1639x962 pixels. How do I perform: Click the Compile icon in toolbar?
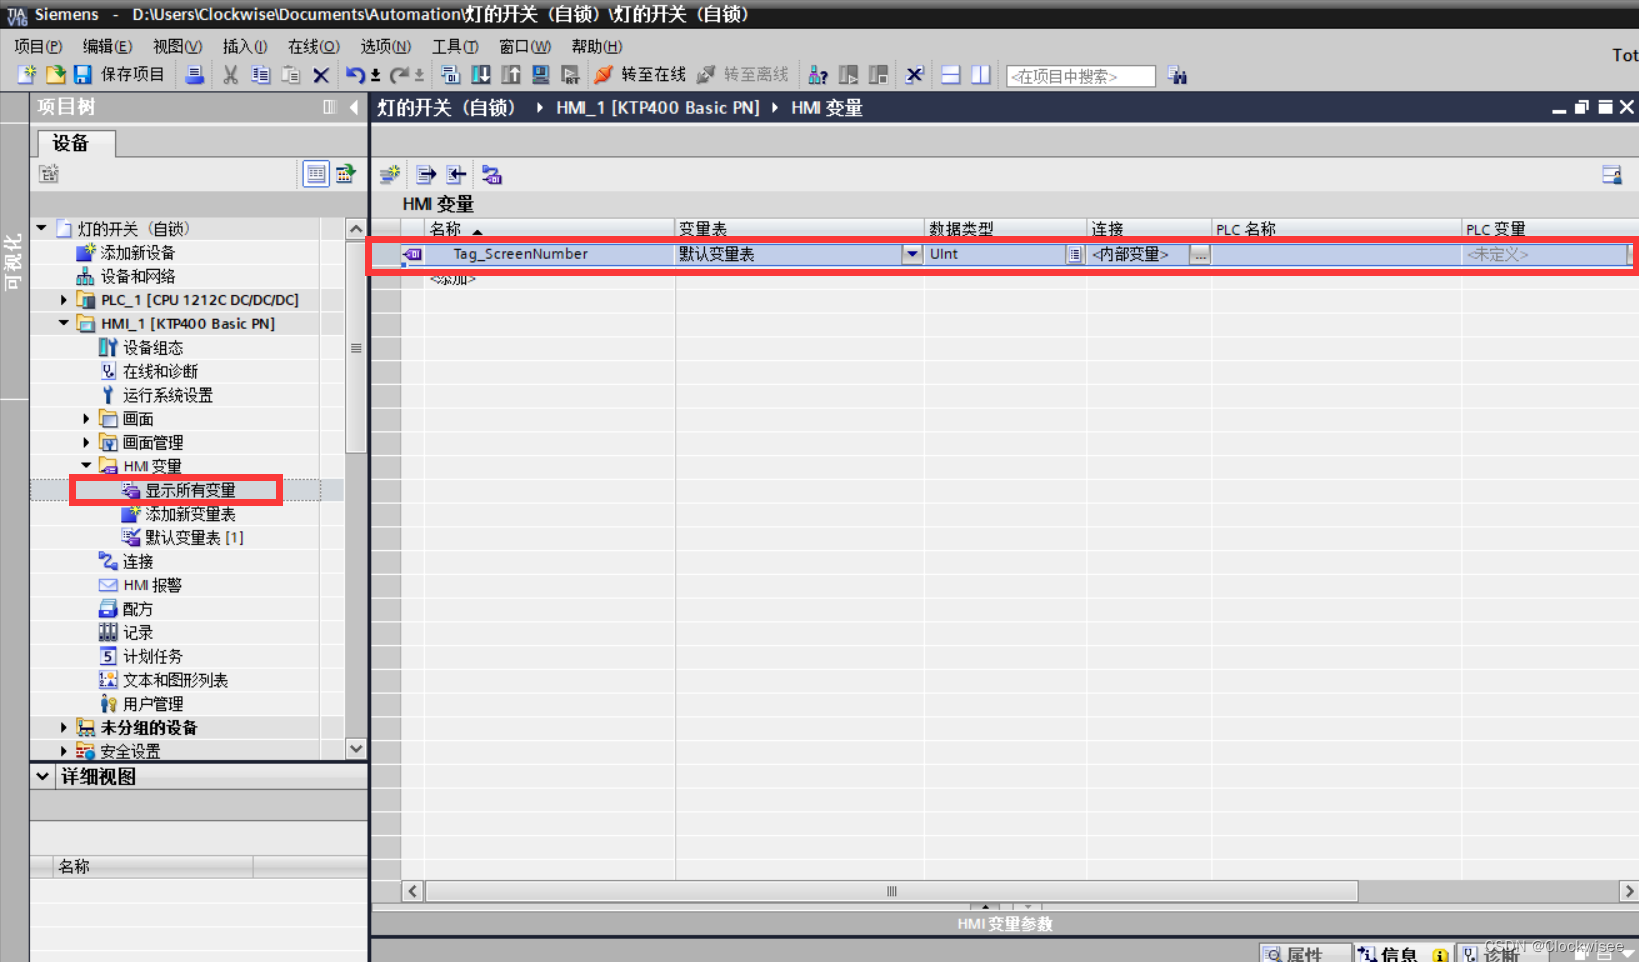point(450,75)
